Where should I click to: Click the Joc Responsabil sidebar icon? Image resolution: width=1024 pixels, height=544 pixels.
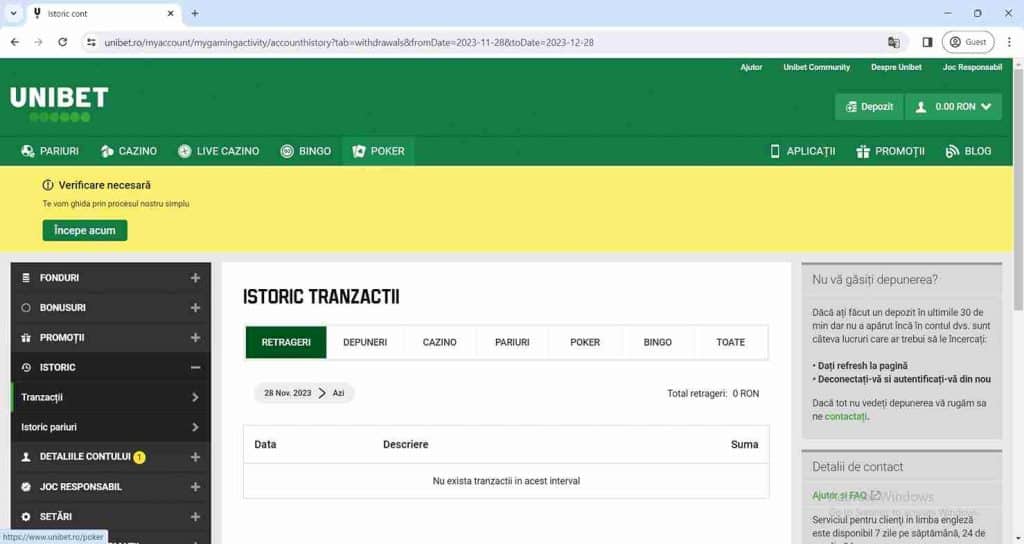click(x=26, y=487)
